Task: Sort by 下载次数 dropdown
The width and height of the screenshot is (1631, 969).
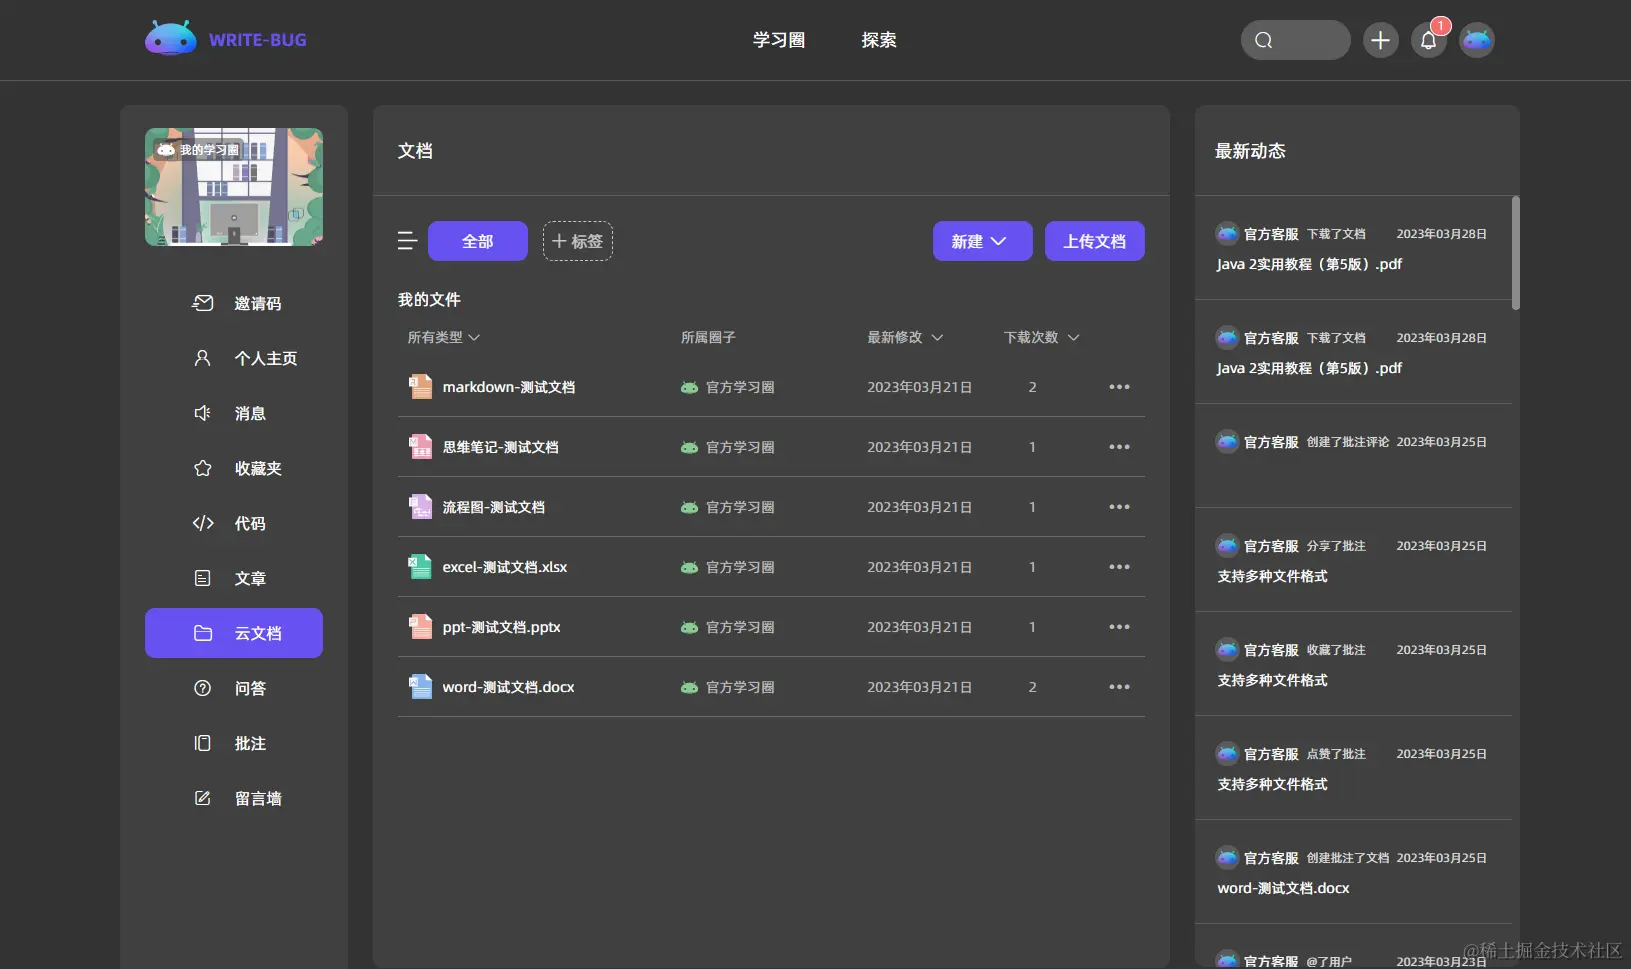Action: coord(1042,338)
